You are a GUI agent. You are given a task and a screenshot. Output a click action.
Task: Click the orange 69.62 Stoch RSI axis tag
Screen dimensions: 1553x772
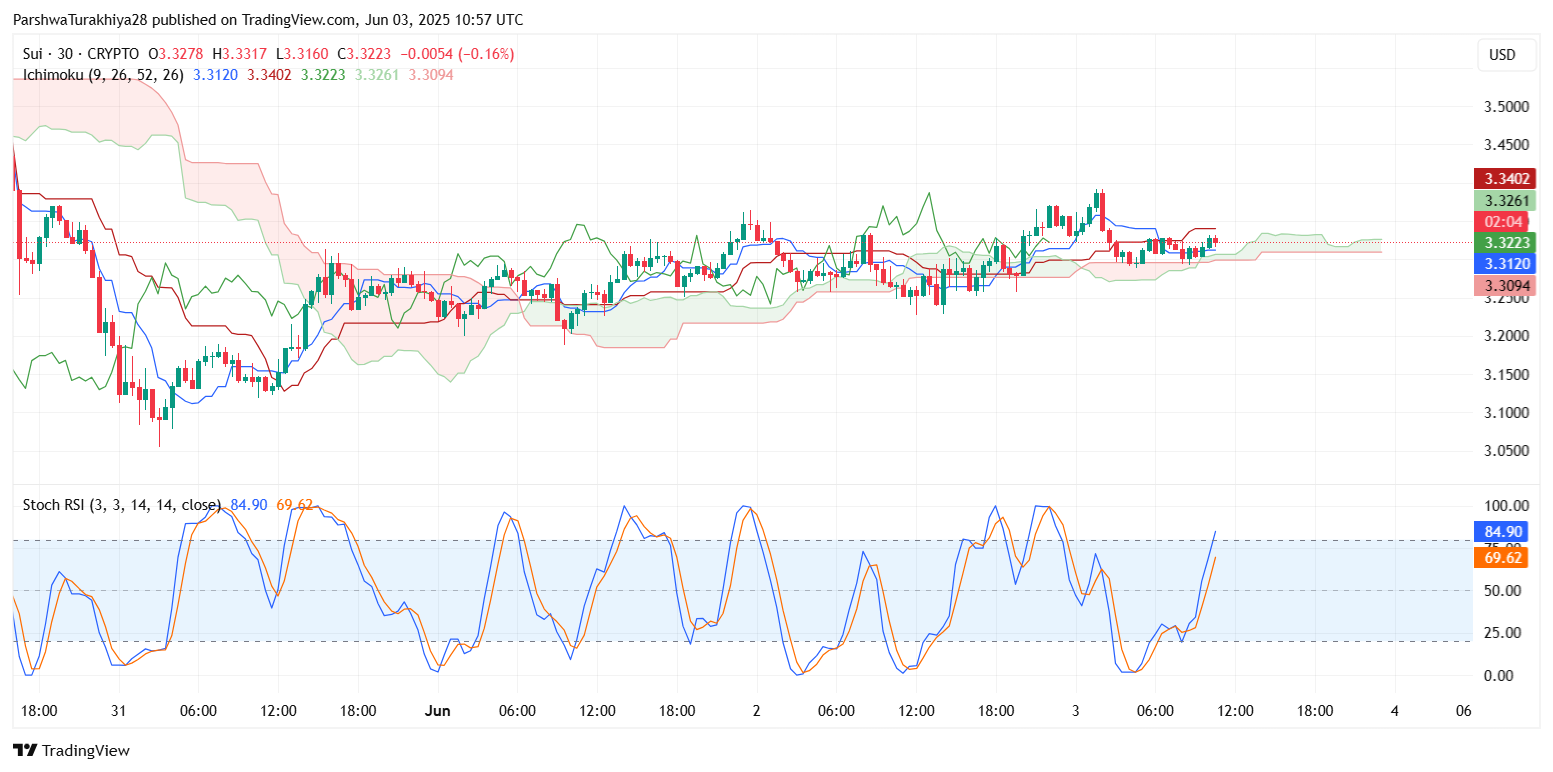pyautogui.click(x=1502, y=558)
